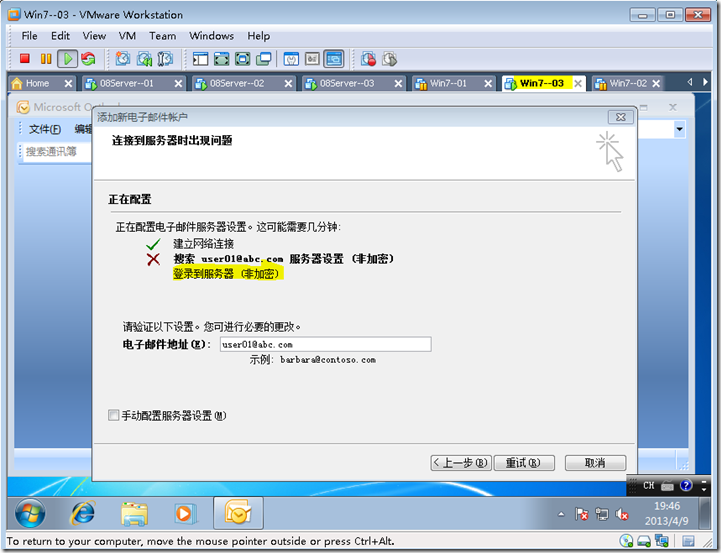Click 上一步 back button
The width and height of the screenshot is (721, 553).
pos(461,462)
